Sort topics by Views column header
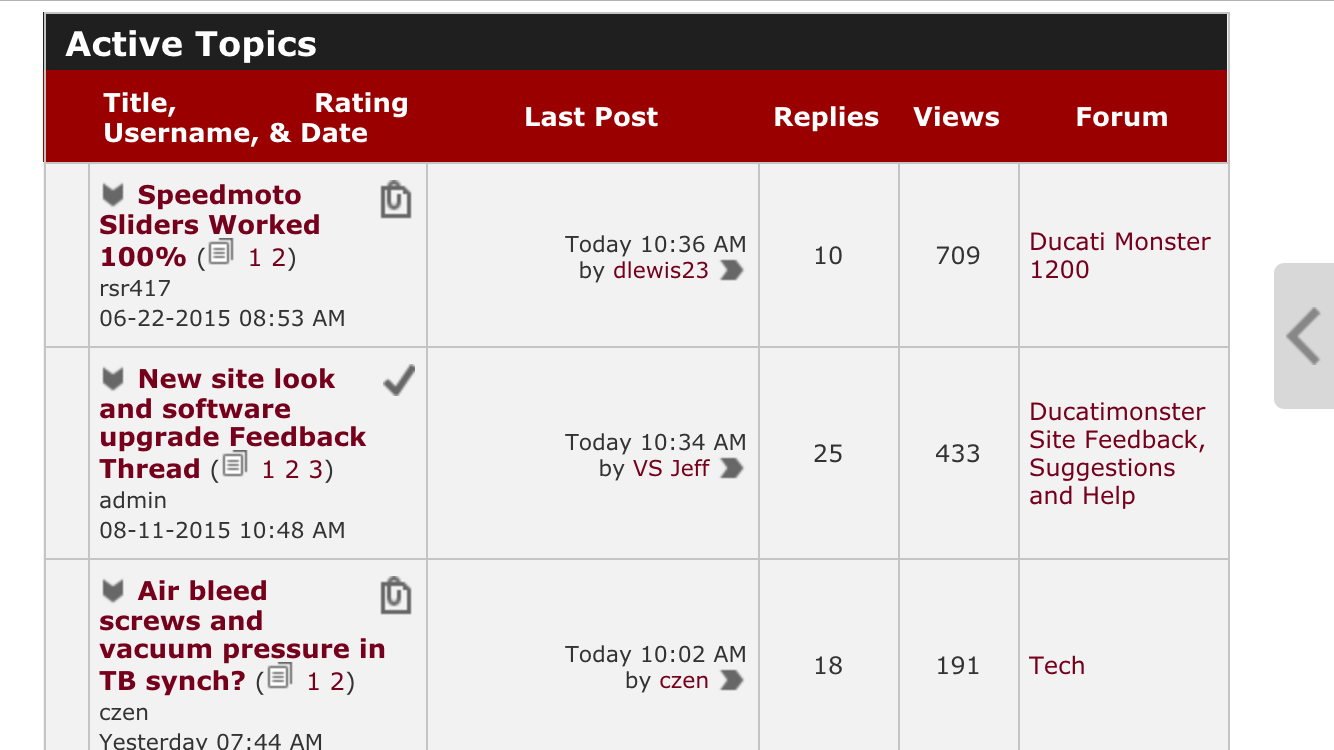 tap(956, 117)
